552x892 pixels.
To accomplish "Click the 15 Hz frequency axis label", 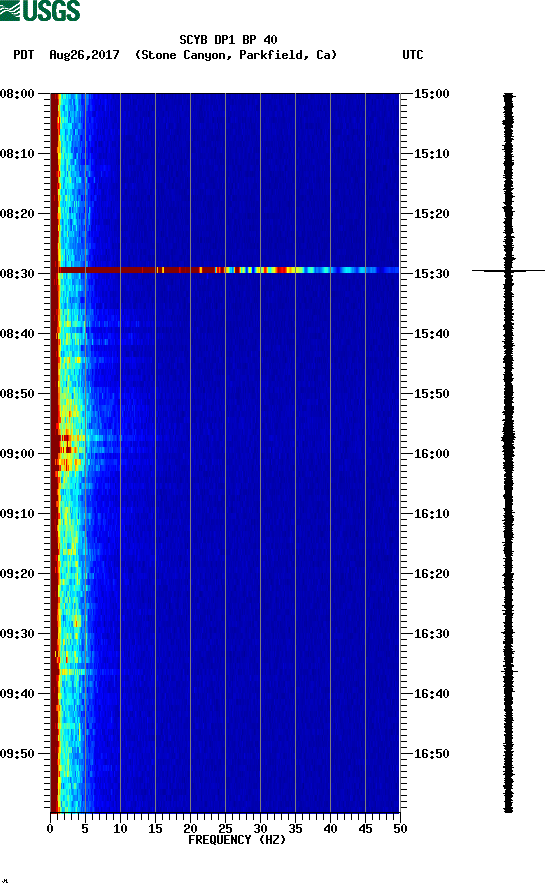I will tap(155, 829).
